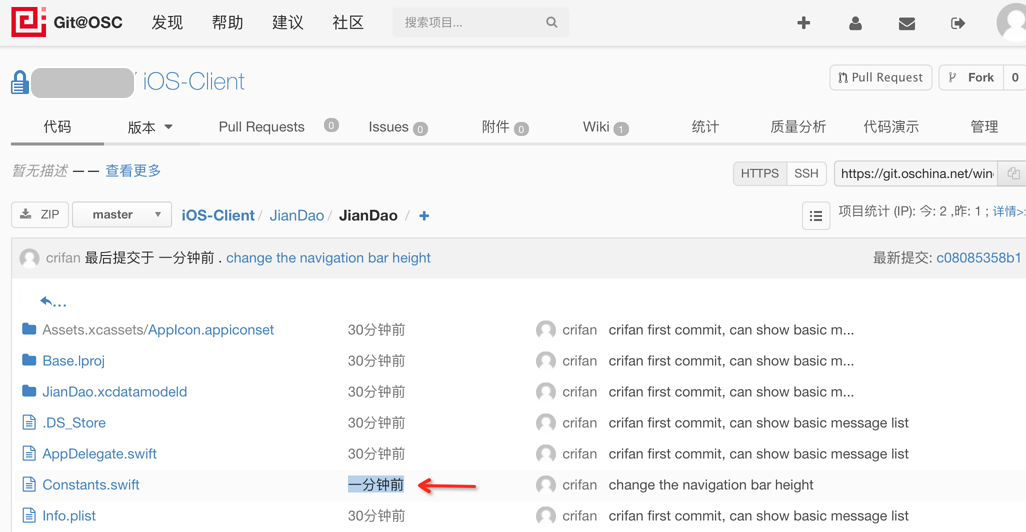Click the Fork button
The image size is (1026, 532).
(x=971, y=77)
